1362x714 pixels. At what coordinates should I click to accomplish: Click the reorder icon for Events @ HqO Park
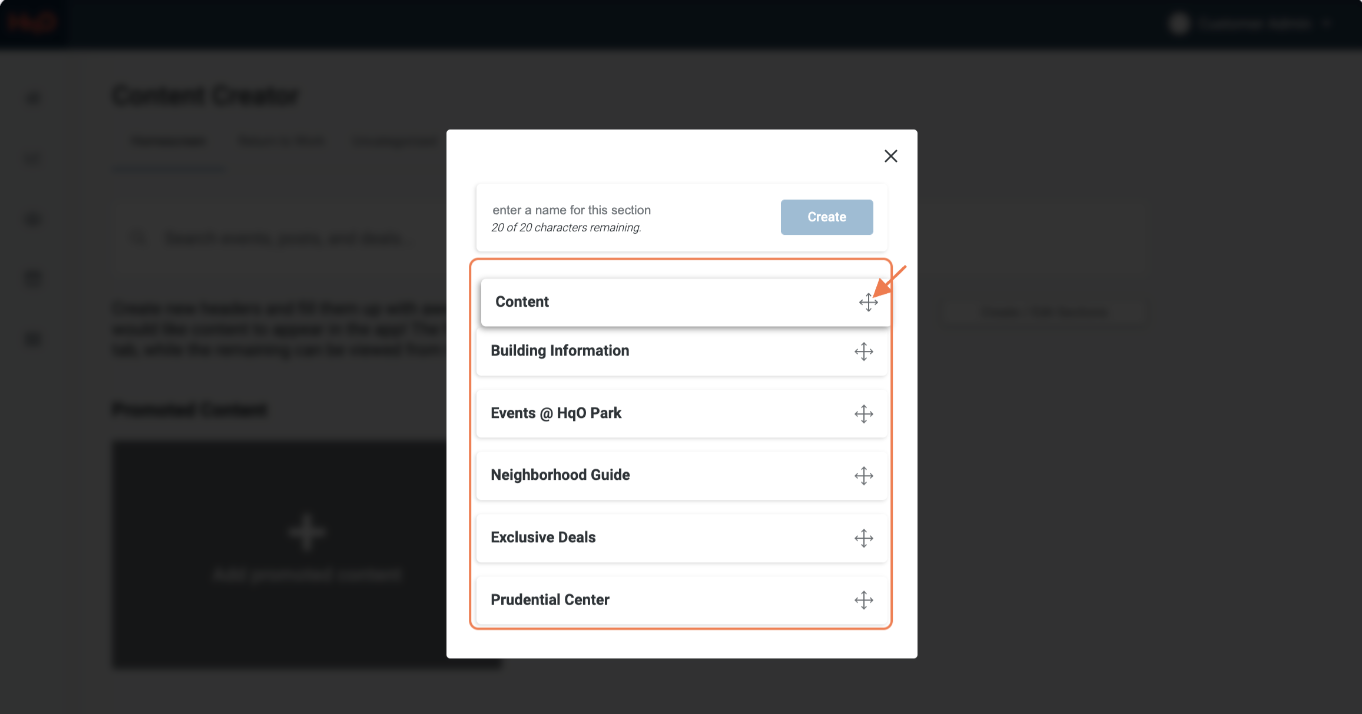864,414
